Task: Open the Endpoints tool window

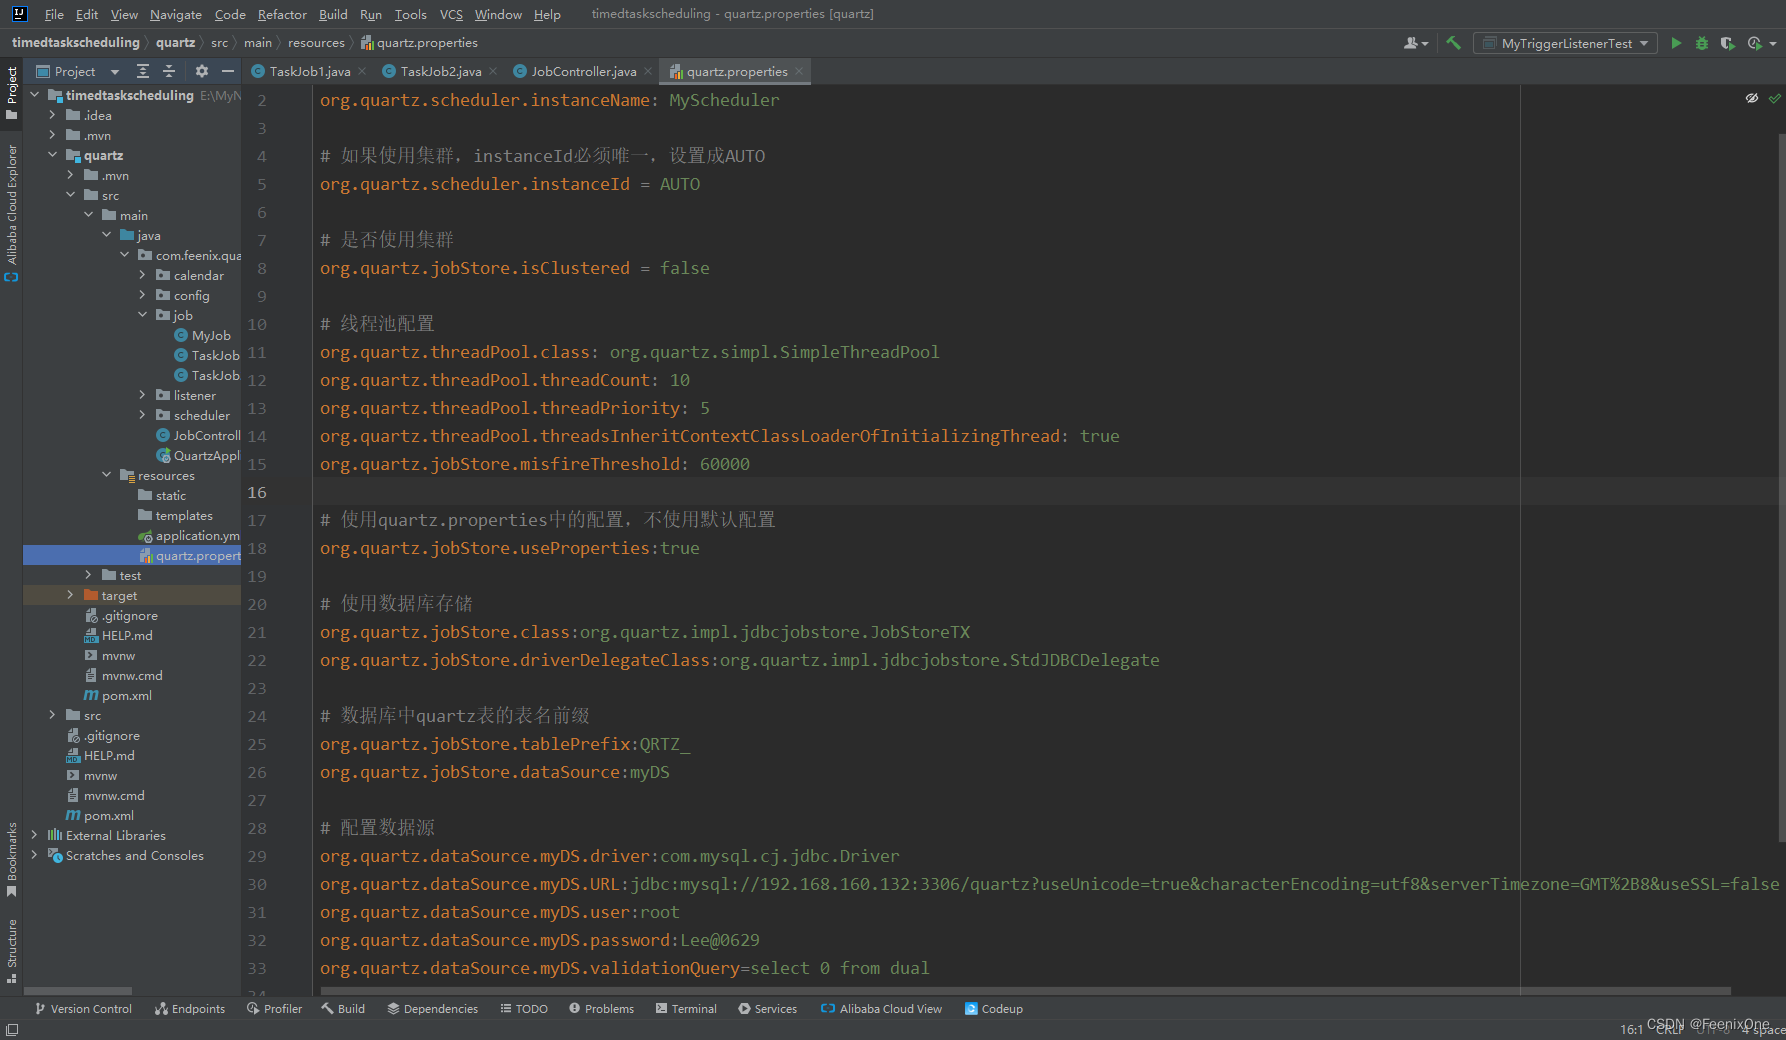Action: (x=190, y=1009)
